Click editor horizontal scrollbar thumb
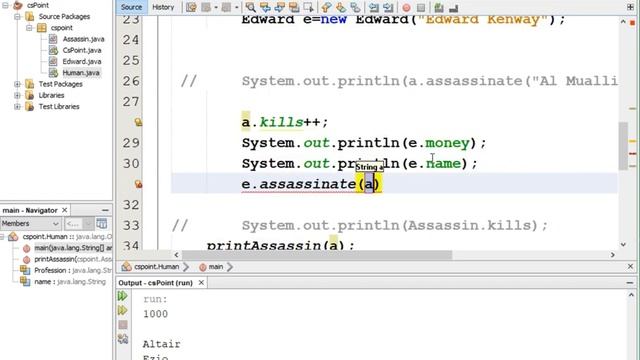The width and height of the screenshot is (640, 360). 317,255
